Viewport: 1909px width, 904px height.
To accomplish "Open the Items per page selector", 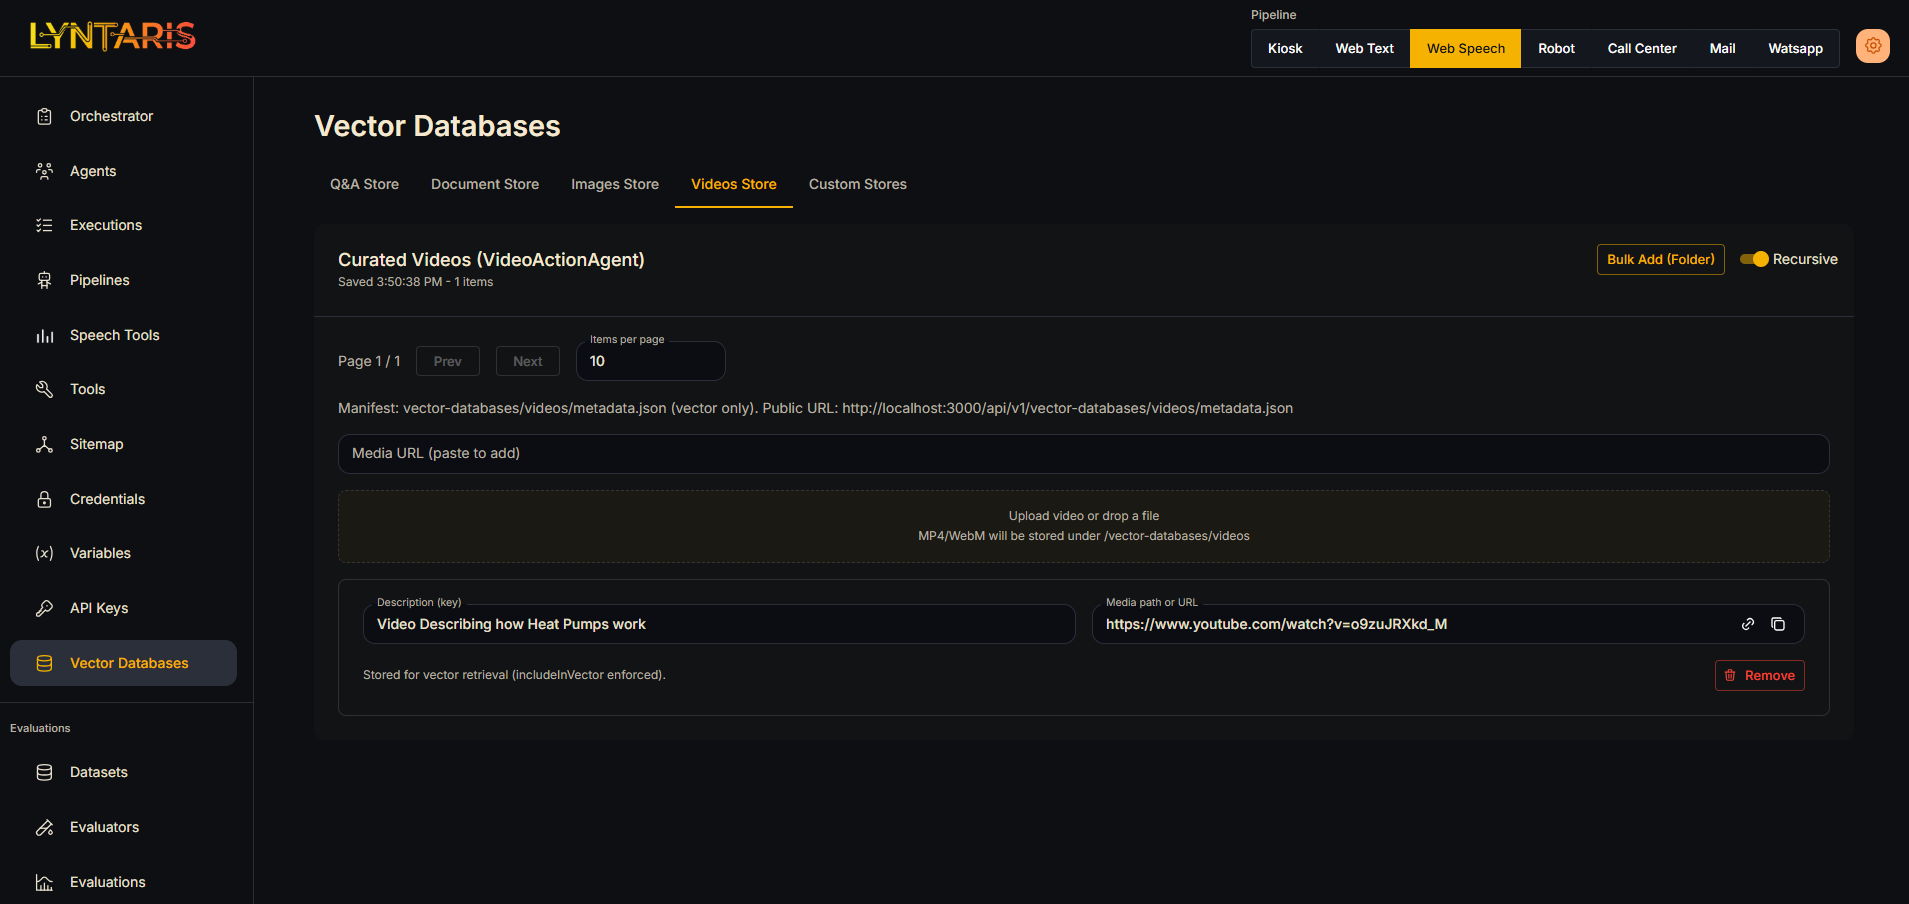I will (650, 361).
